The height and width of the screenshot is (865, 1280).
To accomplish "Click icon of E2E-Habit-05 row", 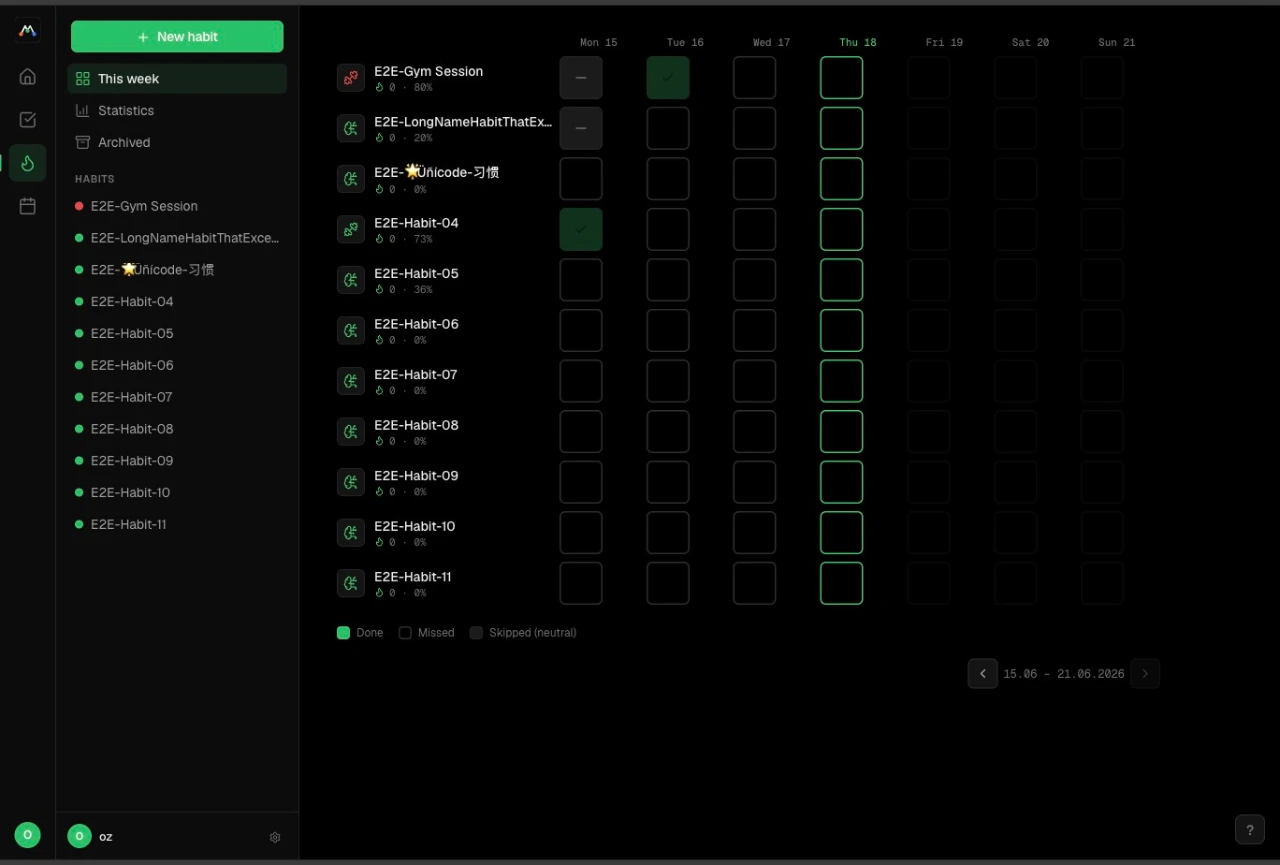I will click(x=351, y=280).
